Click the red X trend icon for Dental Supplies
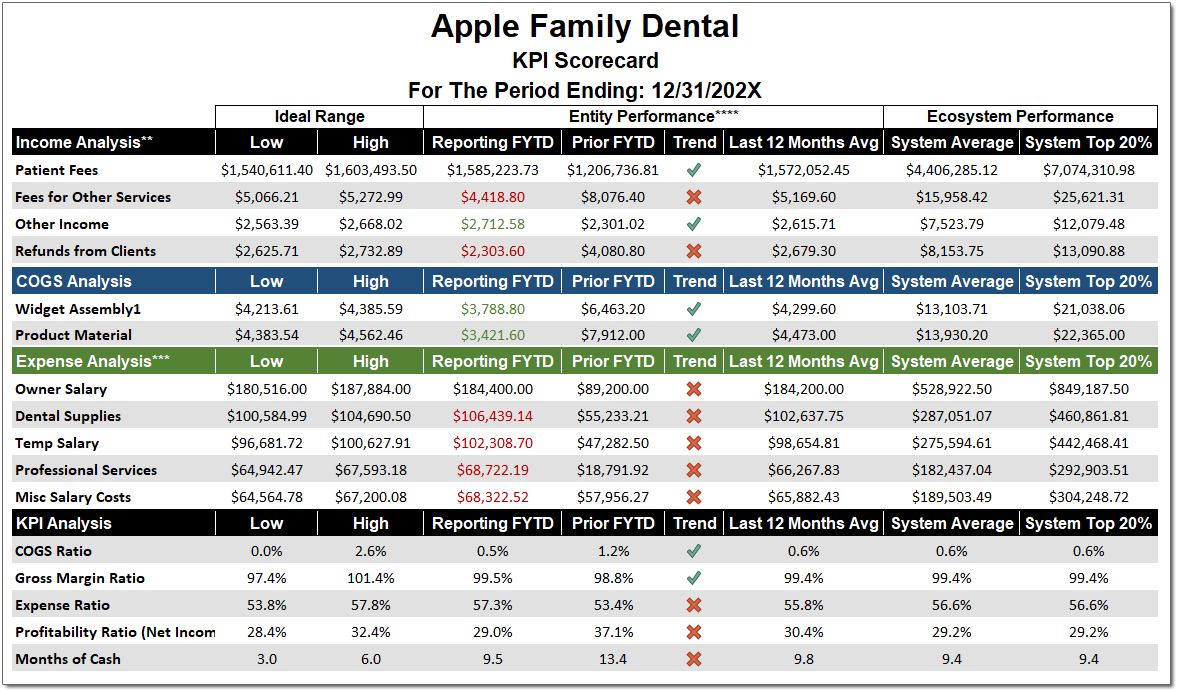This screenshot has width=1177, height=691. pos(694,416)
